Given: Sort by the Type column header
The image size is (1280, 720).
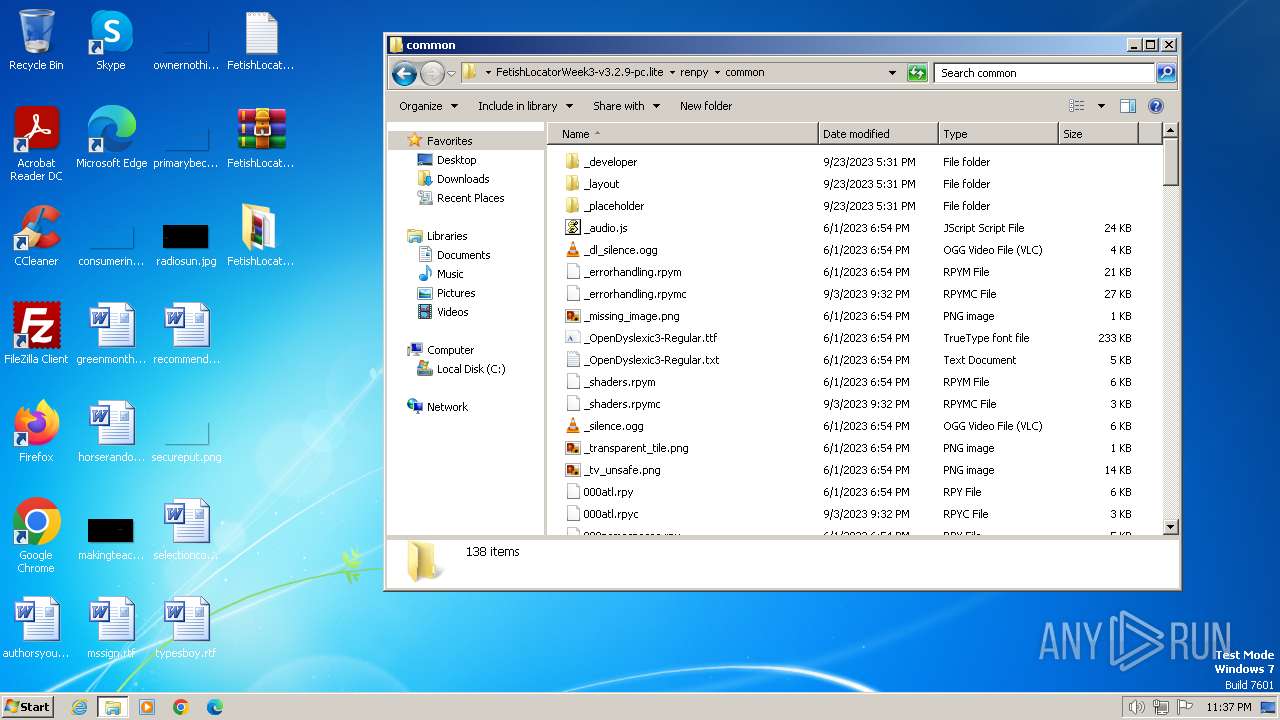Looking at the screenshot, I should point(998,134).
